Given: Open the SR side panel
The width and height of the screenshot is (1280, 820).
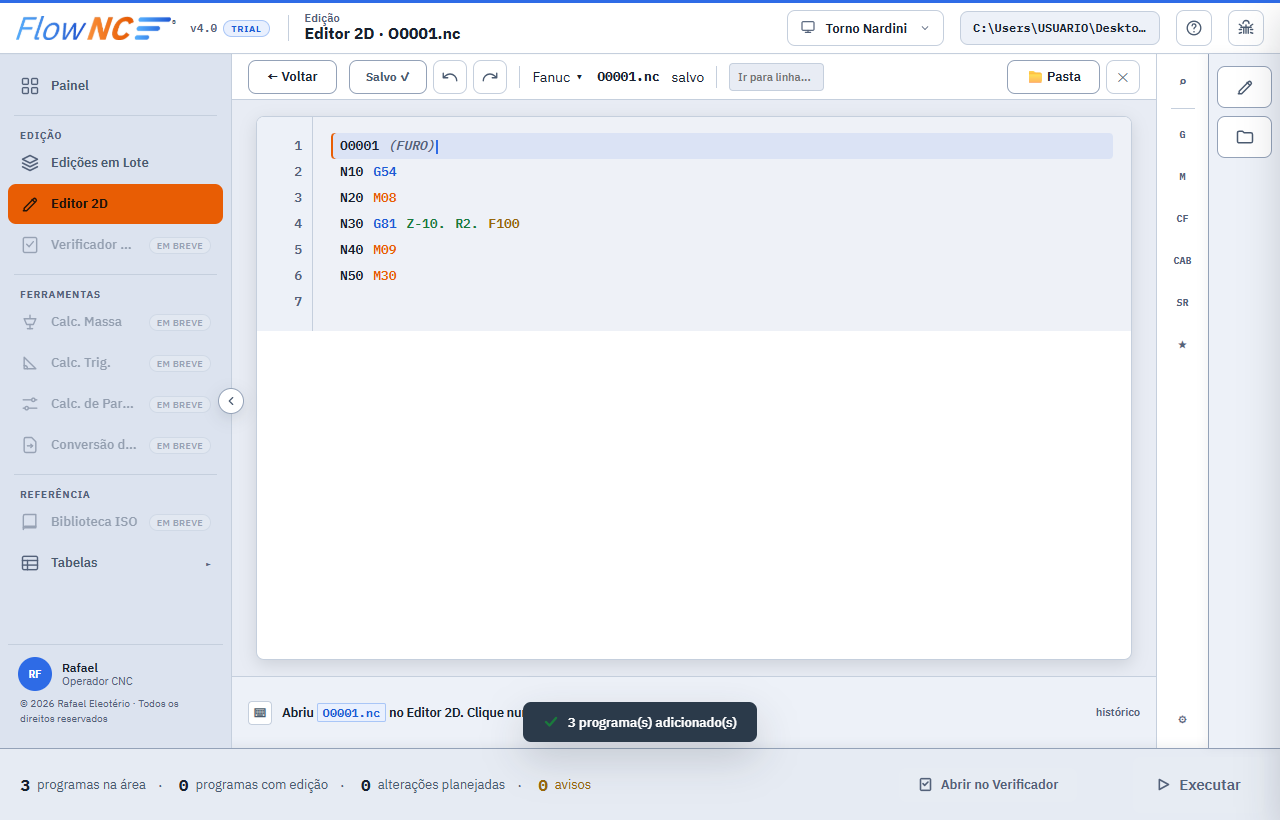Looking at the screenshot, I should (x=1183, y=302).
